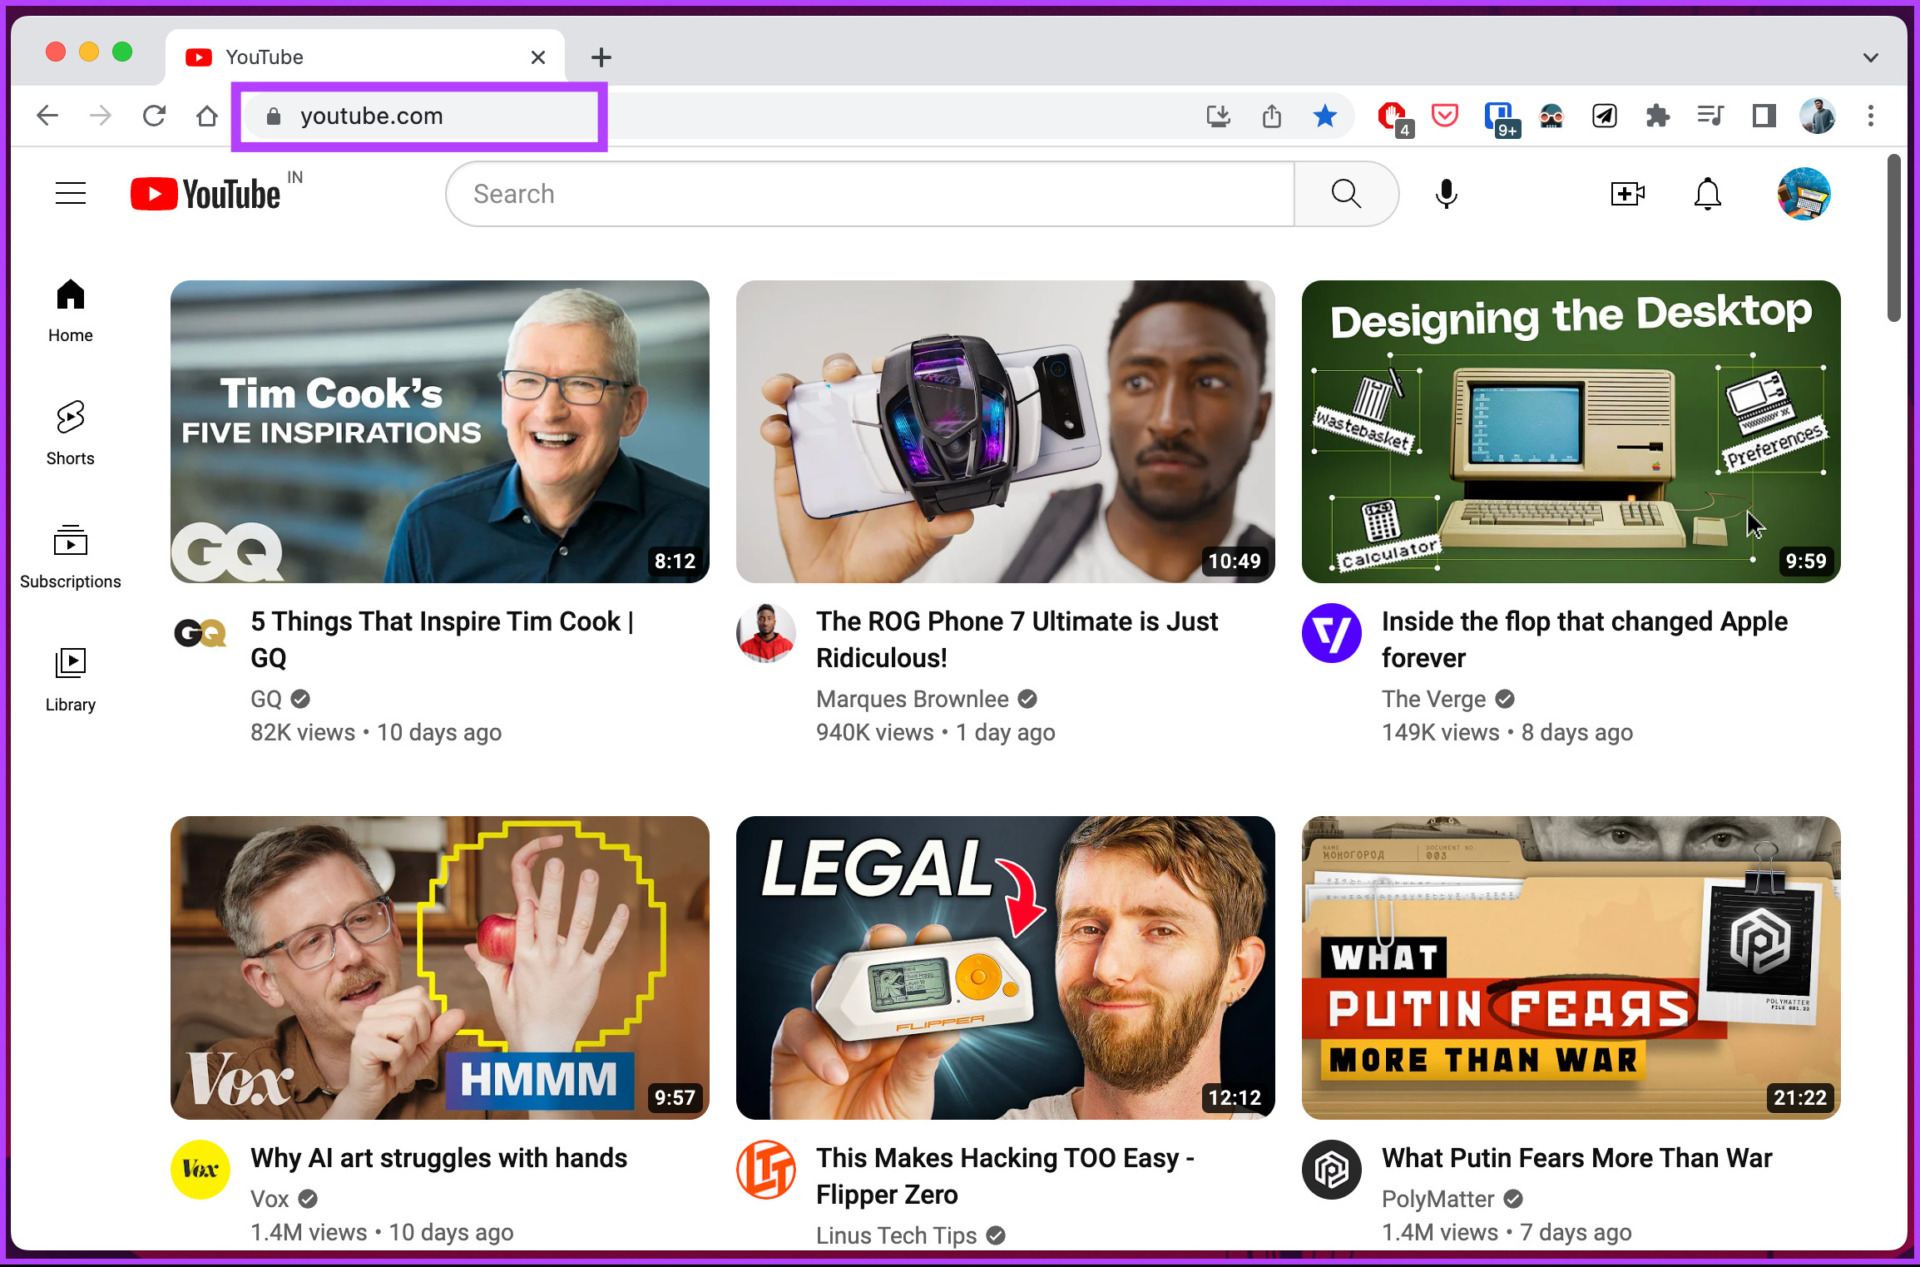Reload the page
The height and width of the screenshot is (1267, 1920).
154,116
